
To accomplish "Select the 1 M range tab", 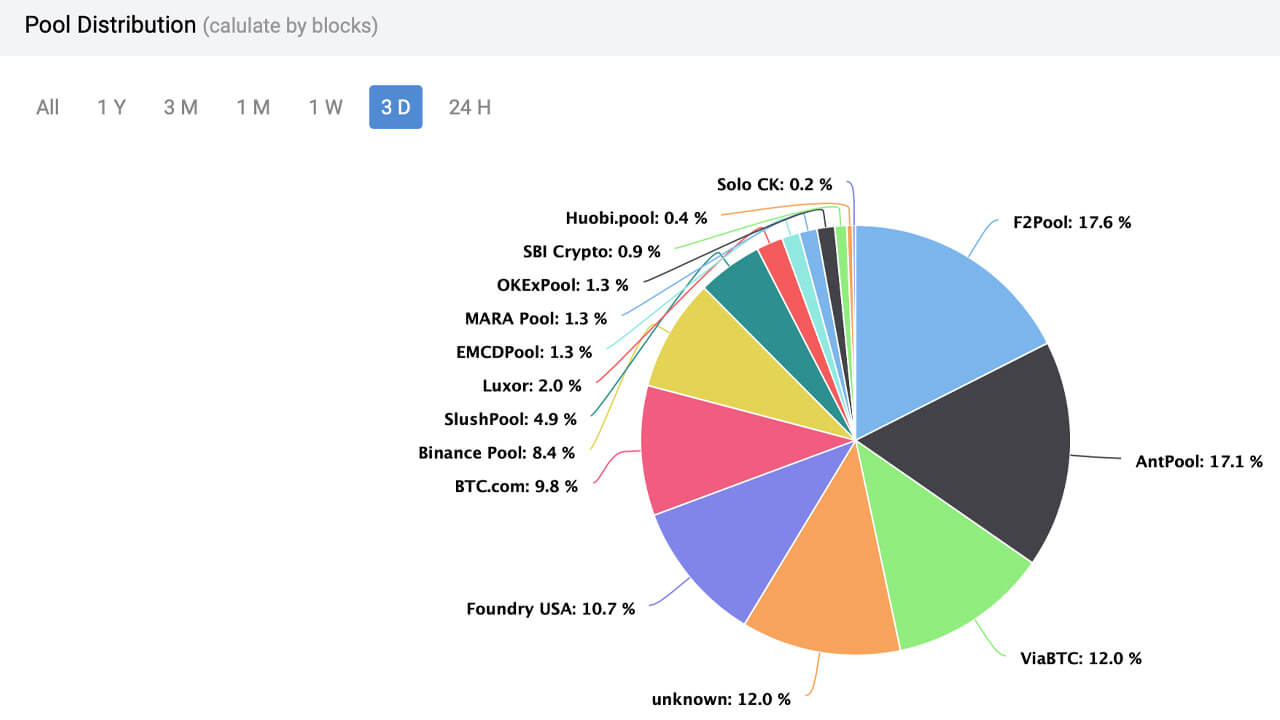I will point(253,107).
